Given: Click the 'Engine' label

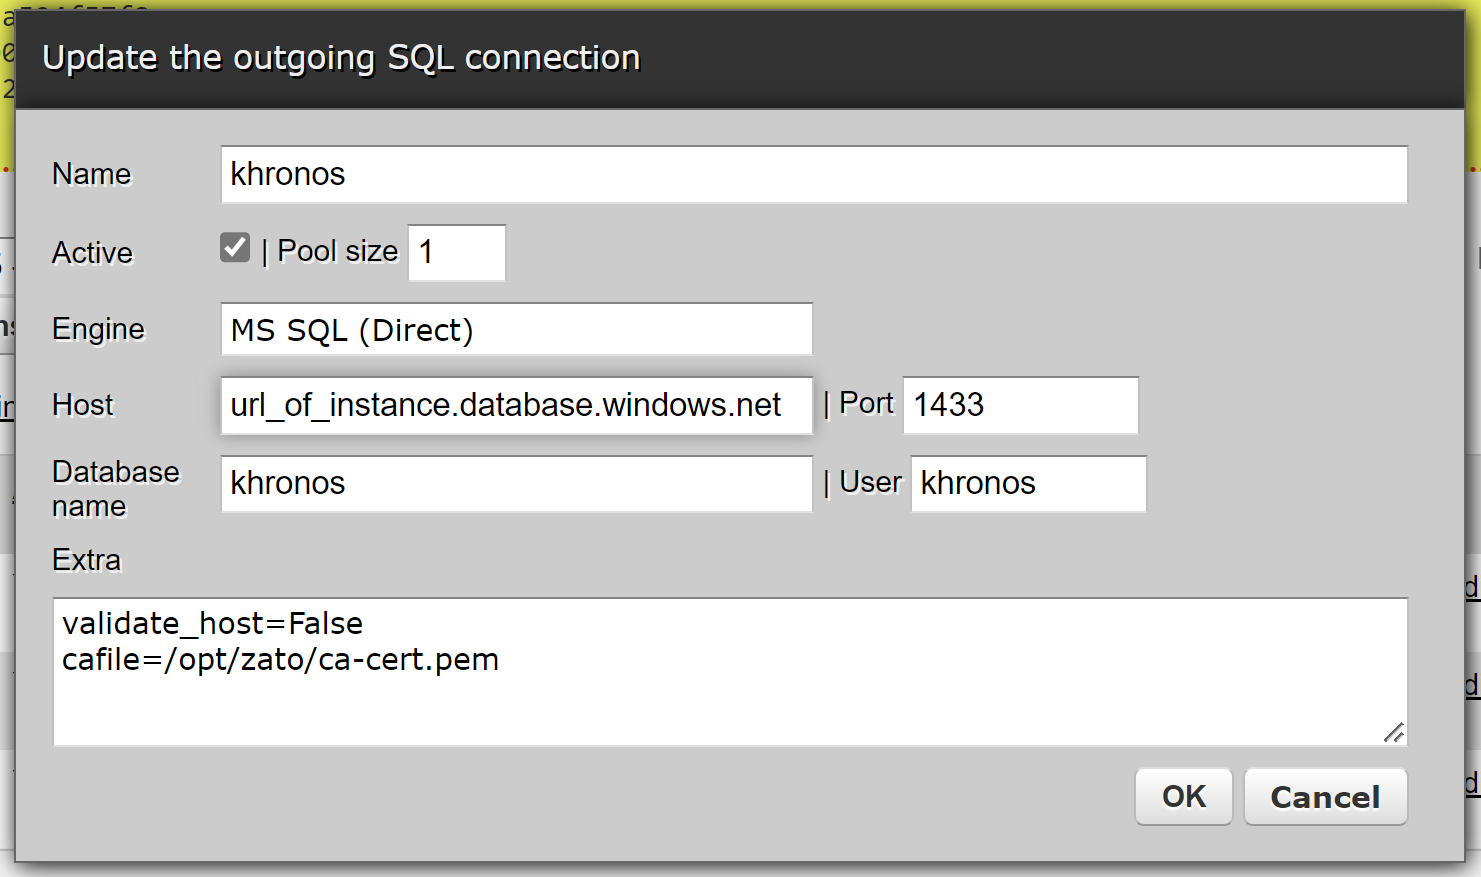Looking at the screenshot, I should 98,329.
